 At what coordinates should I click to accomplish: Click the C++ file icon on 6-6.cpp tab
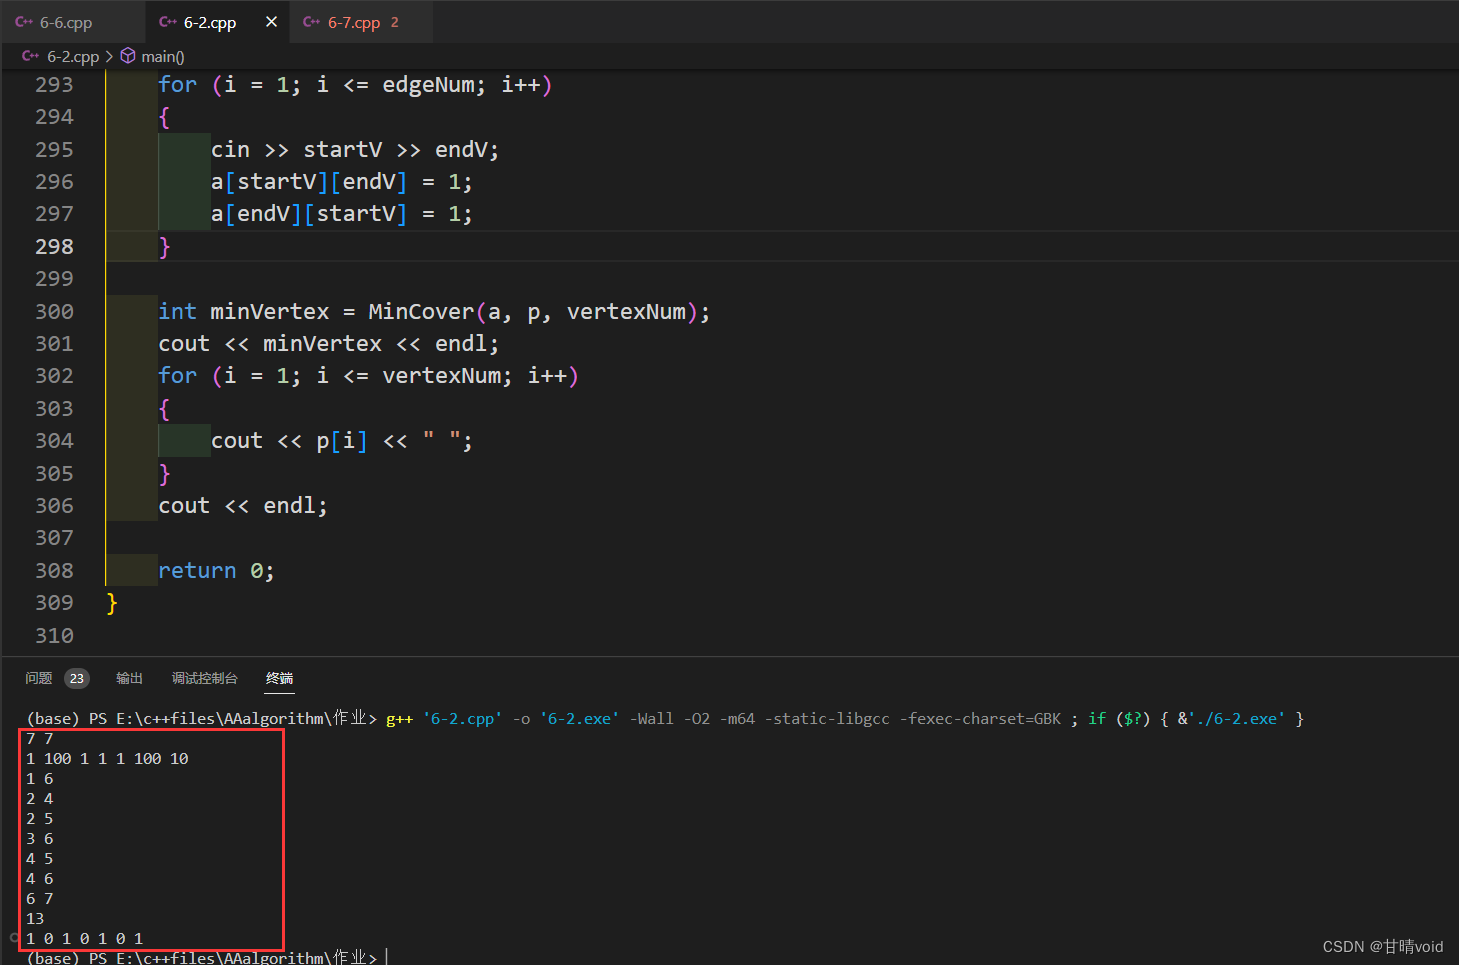[x=24, y=22]
